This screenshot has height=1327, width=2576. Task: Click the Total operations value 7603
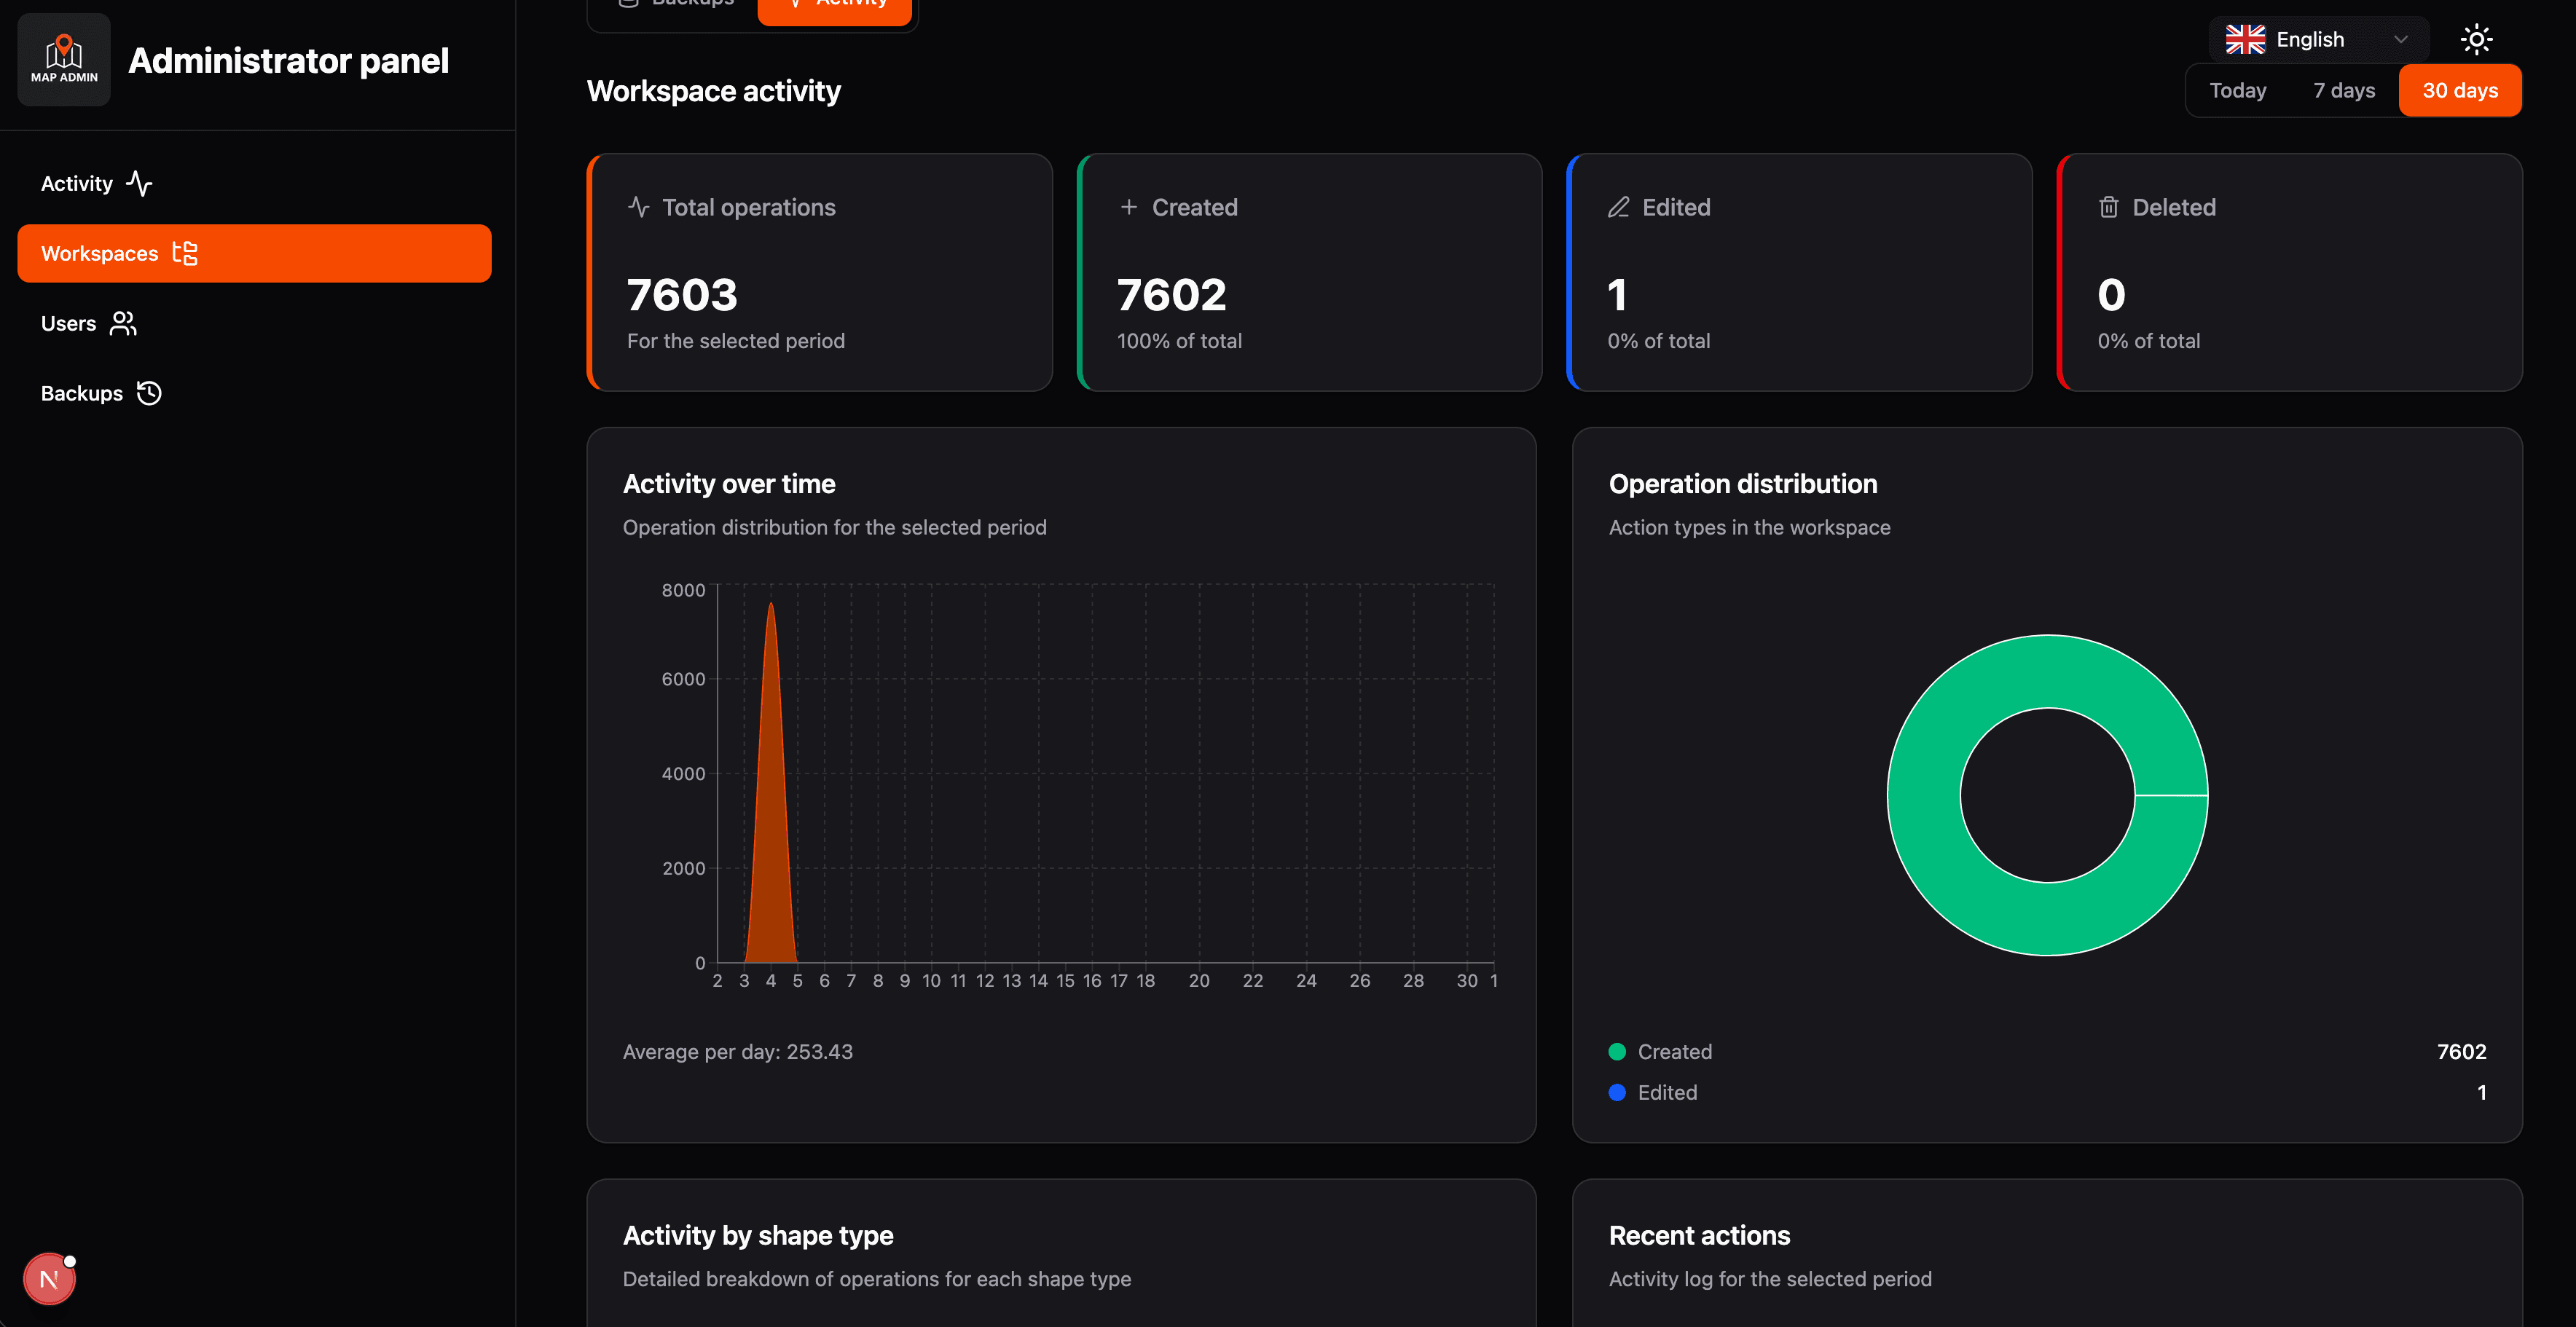(682, 294)
